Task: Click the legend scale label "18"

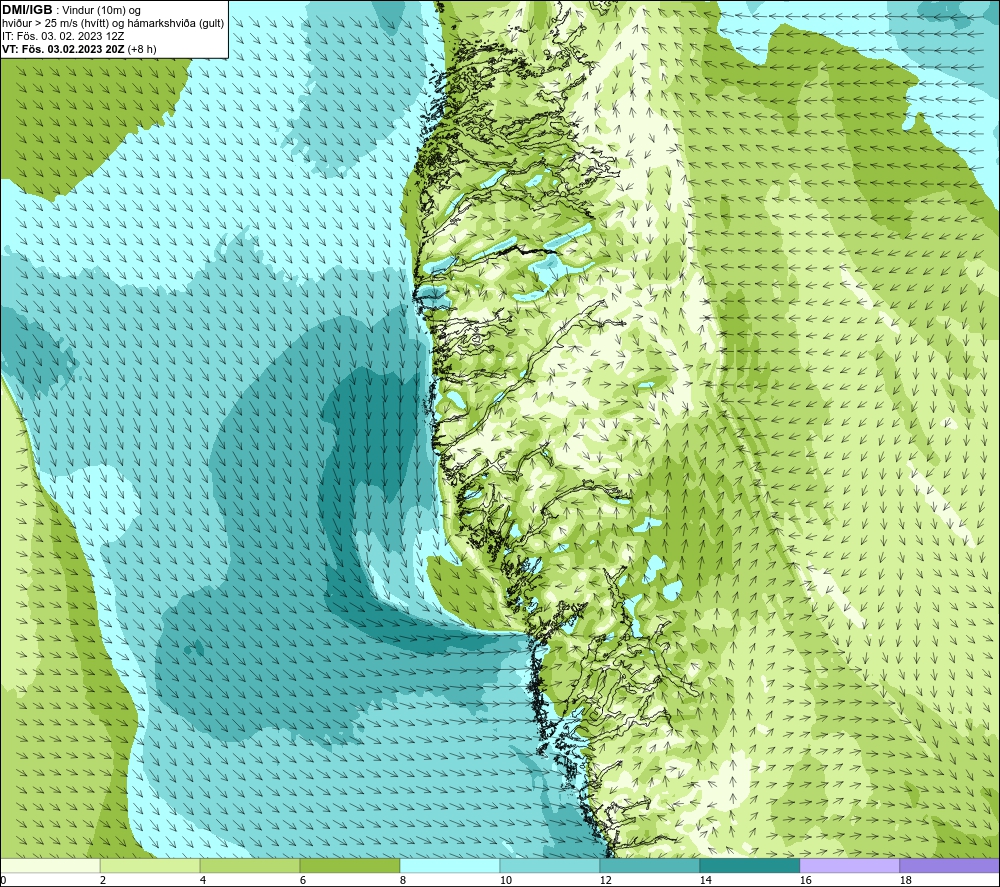Action: [905, 881]
